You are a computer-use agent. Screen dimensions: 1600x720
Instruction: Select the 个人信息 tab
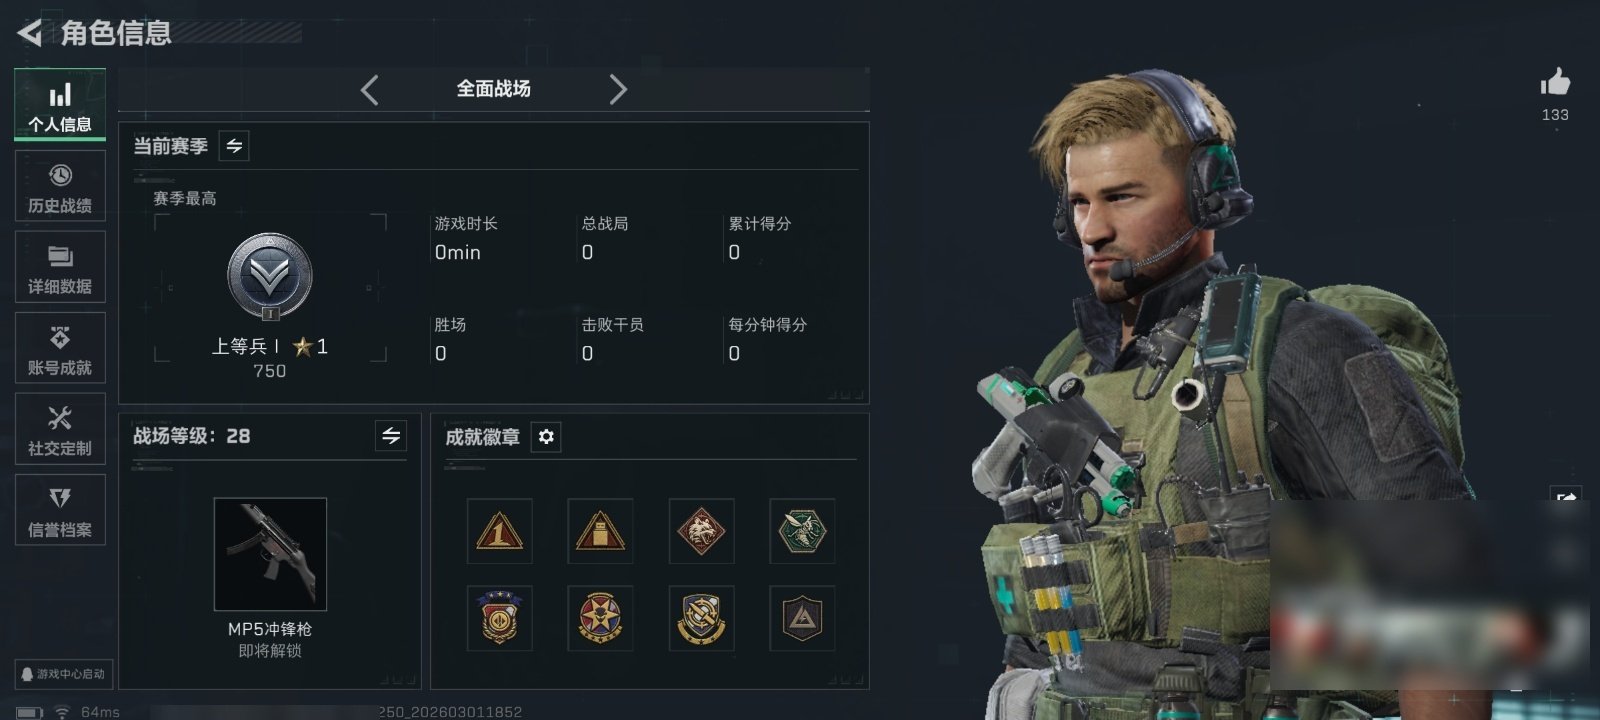point(60,105)
